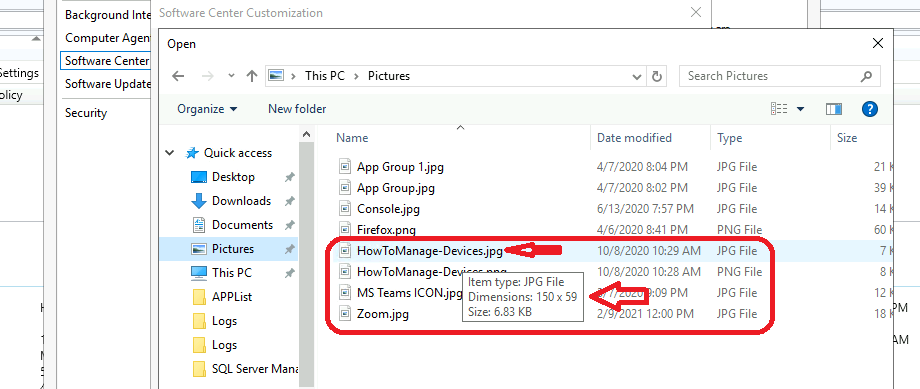Viewport: 920px width, 389px height.
Task: Click pin icon next to Pictures
Action: 289,249
